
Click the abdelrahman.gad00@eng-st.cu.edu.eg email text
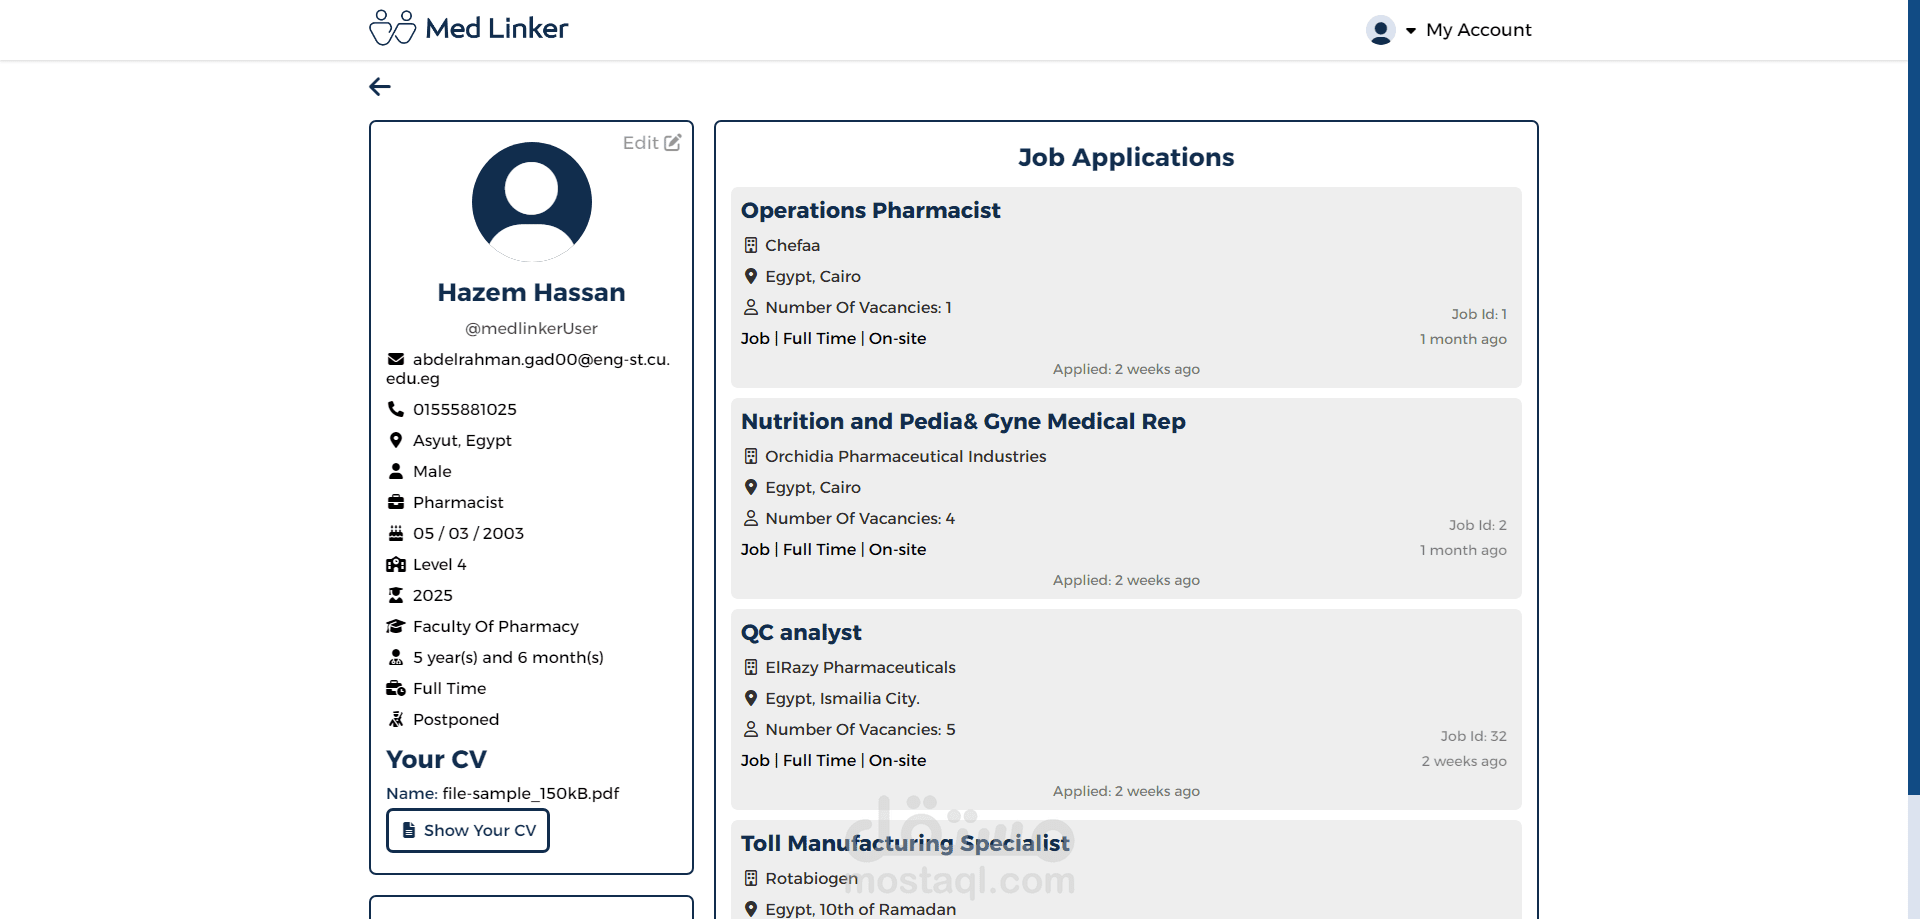528,368
